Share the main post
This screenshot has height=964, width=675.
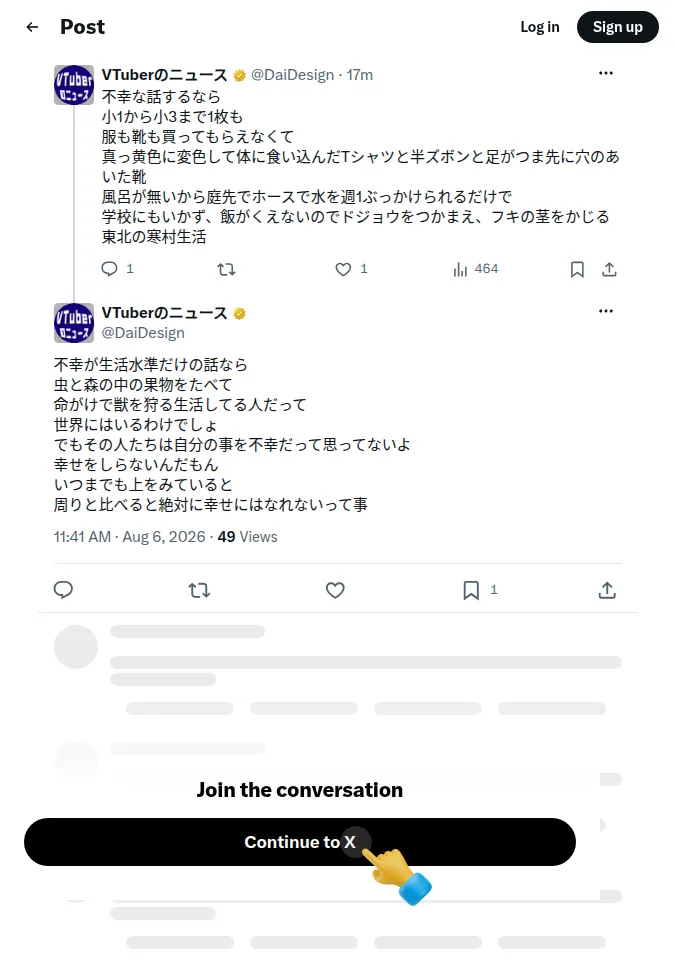607,590
